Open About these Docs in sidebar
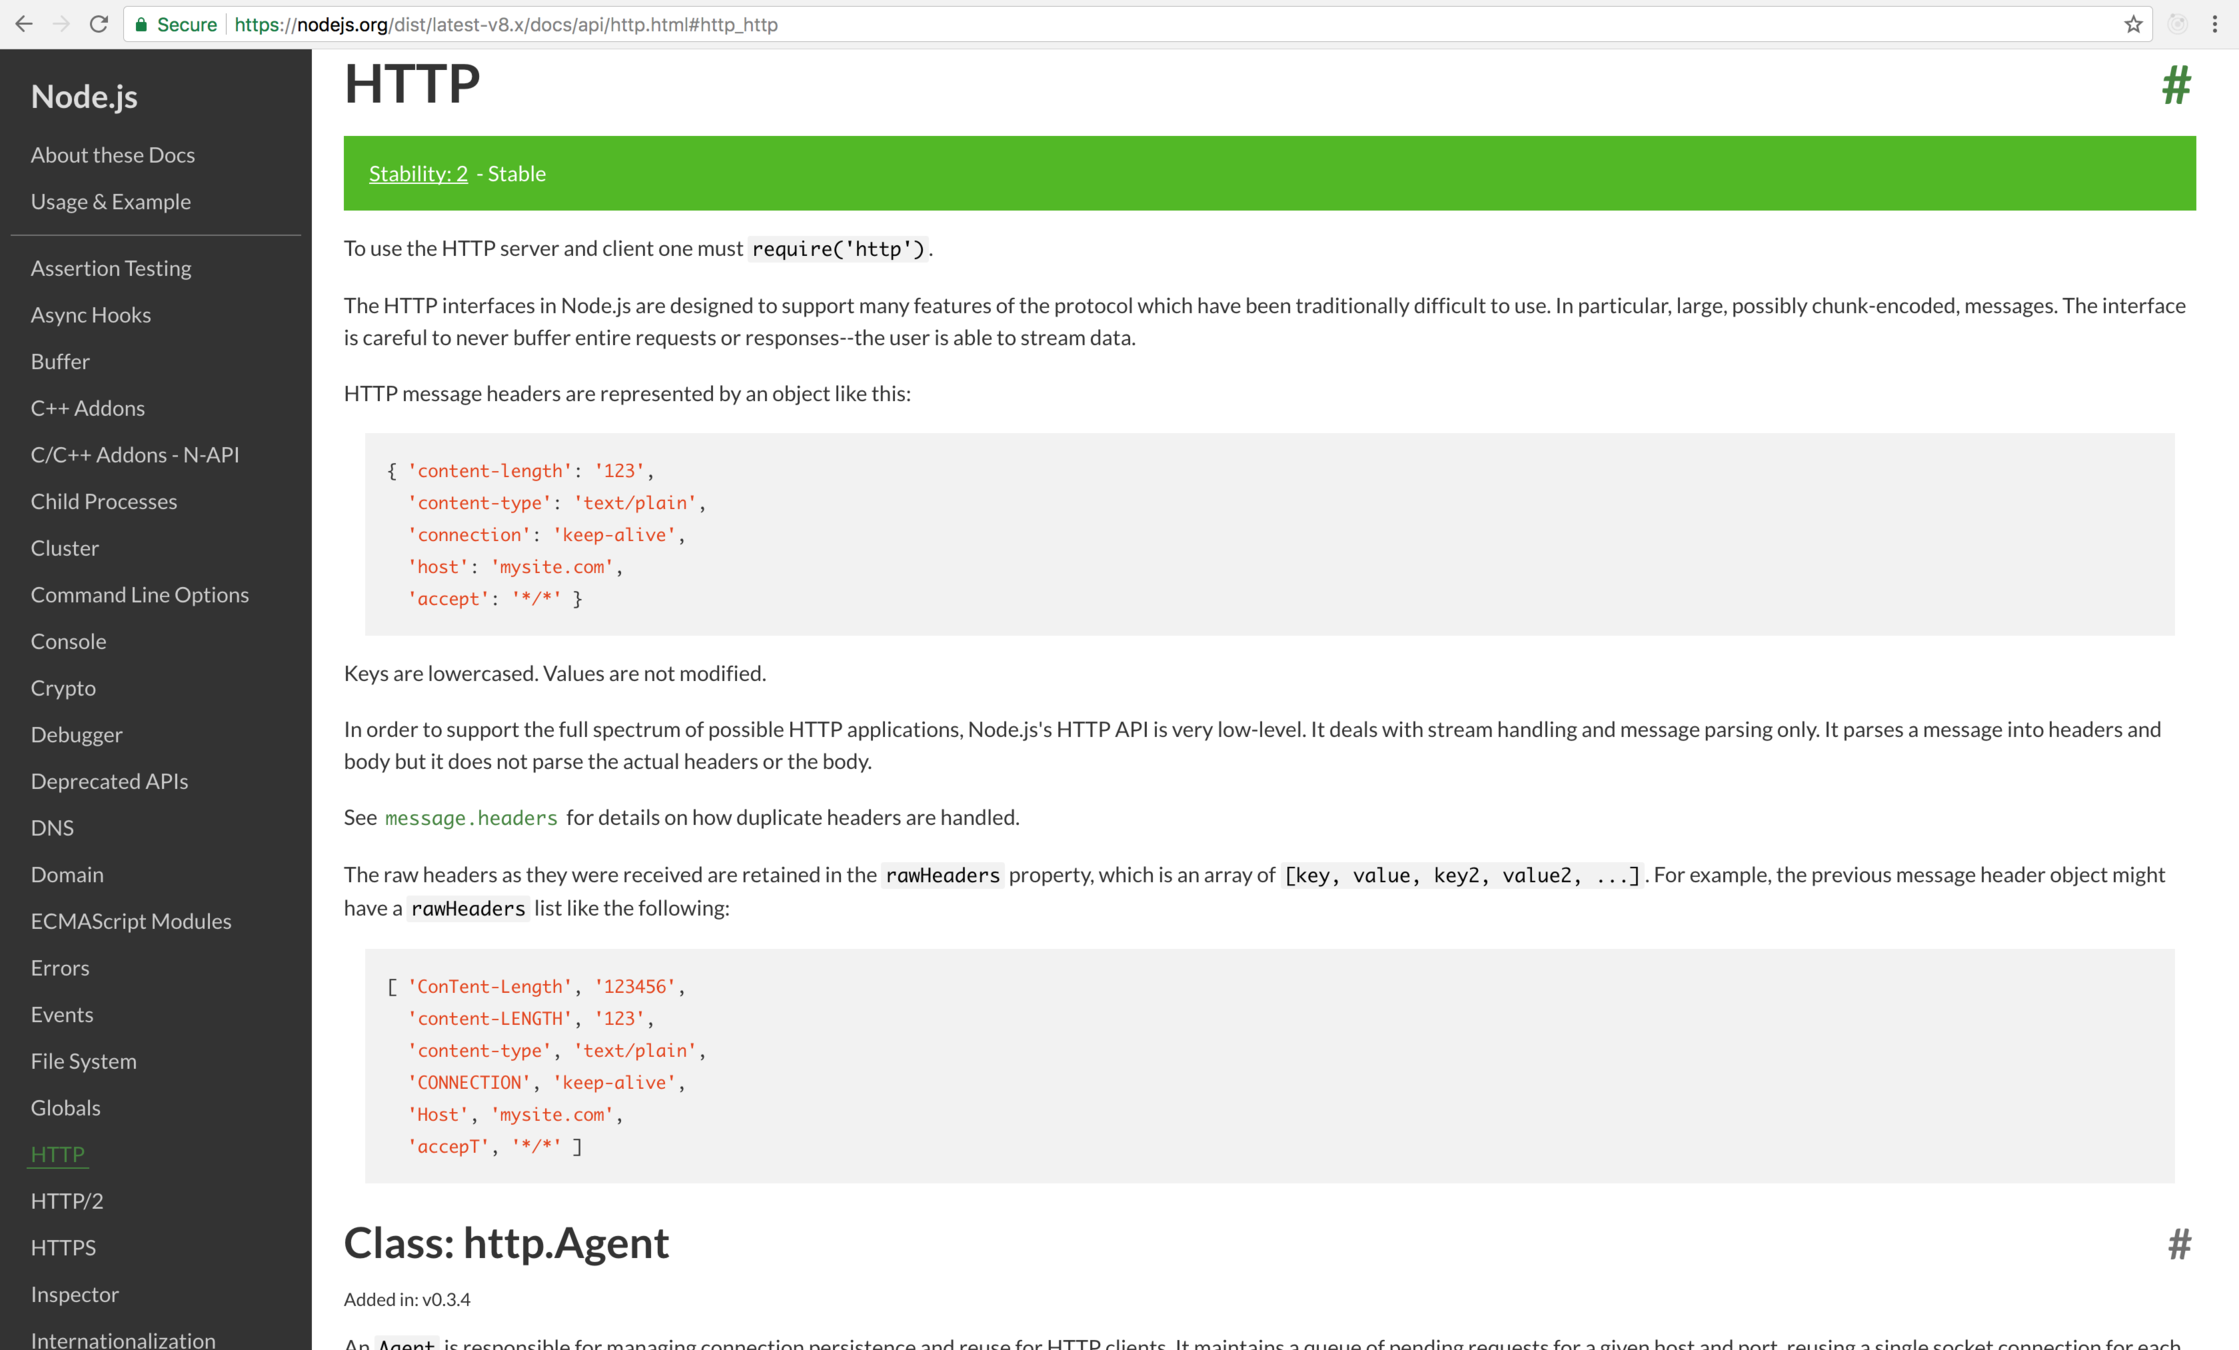The width and height of the screenshot is (2239, 1350). point(113,155)
